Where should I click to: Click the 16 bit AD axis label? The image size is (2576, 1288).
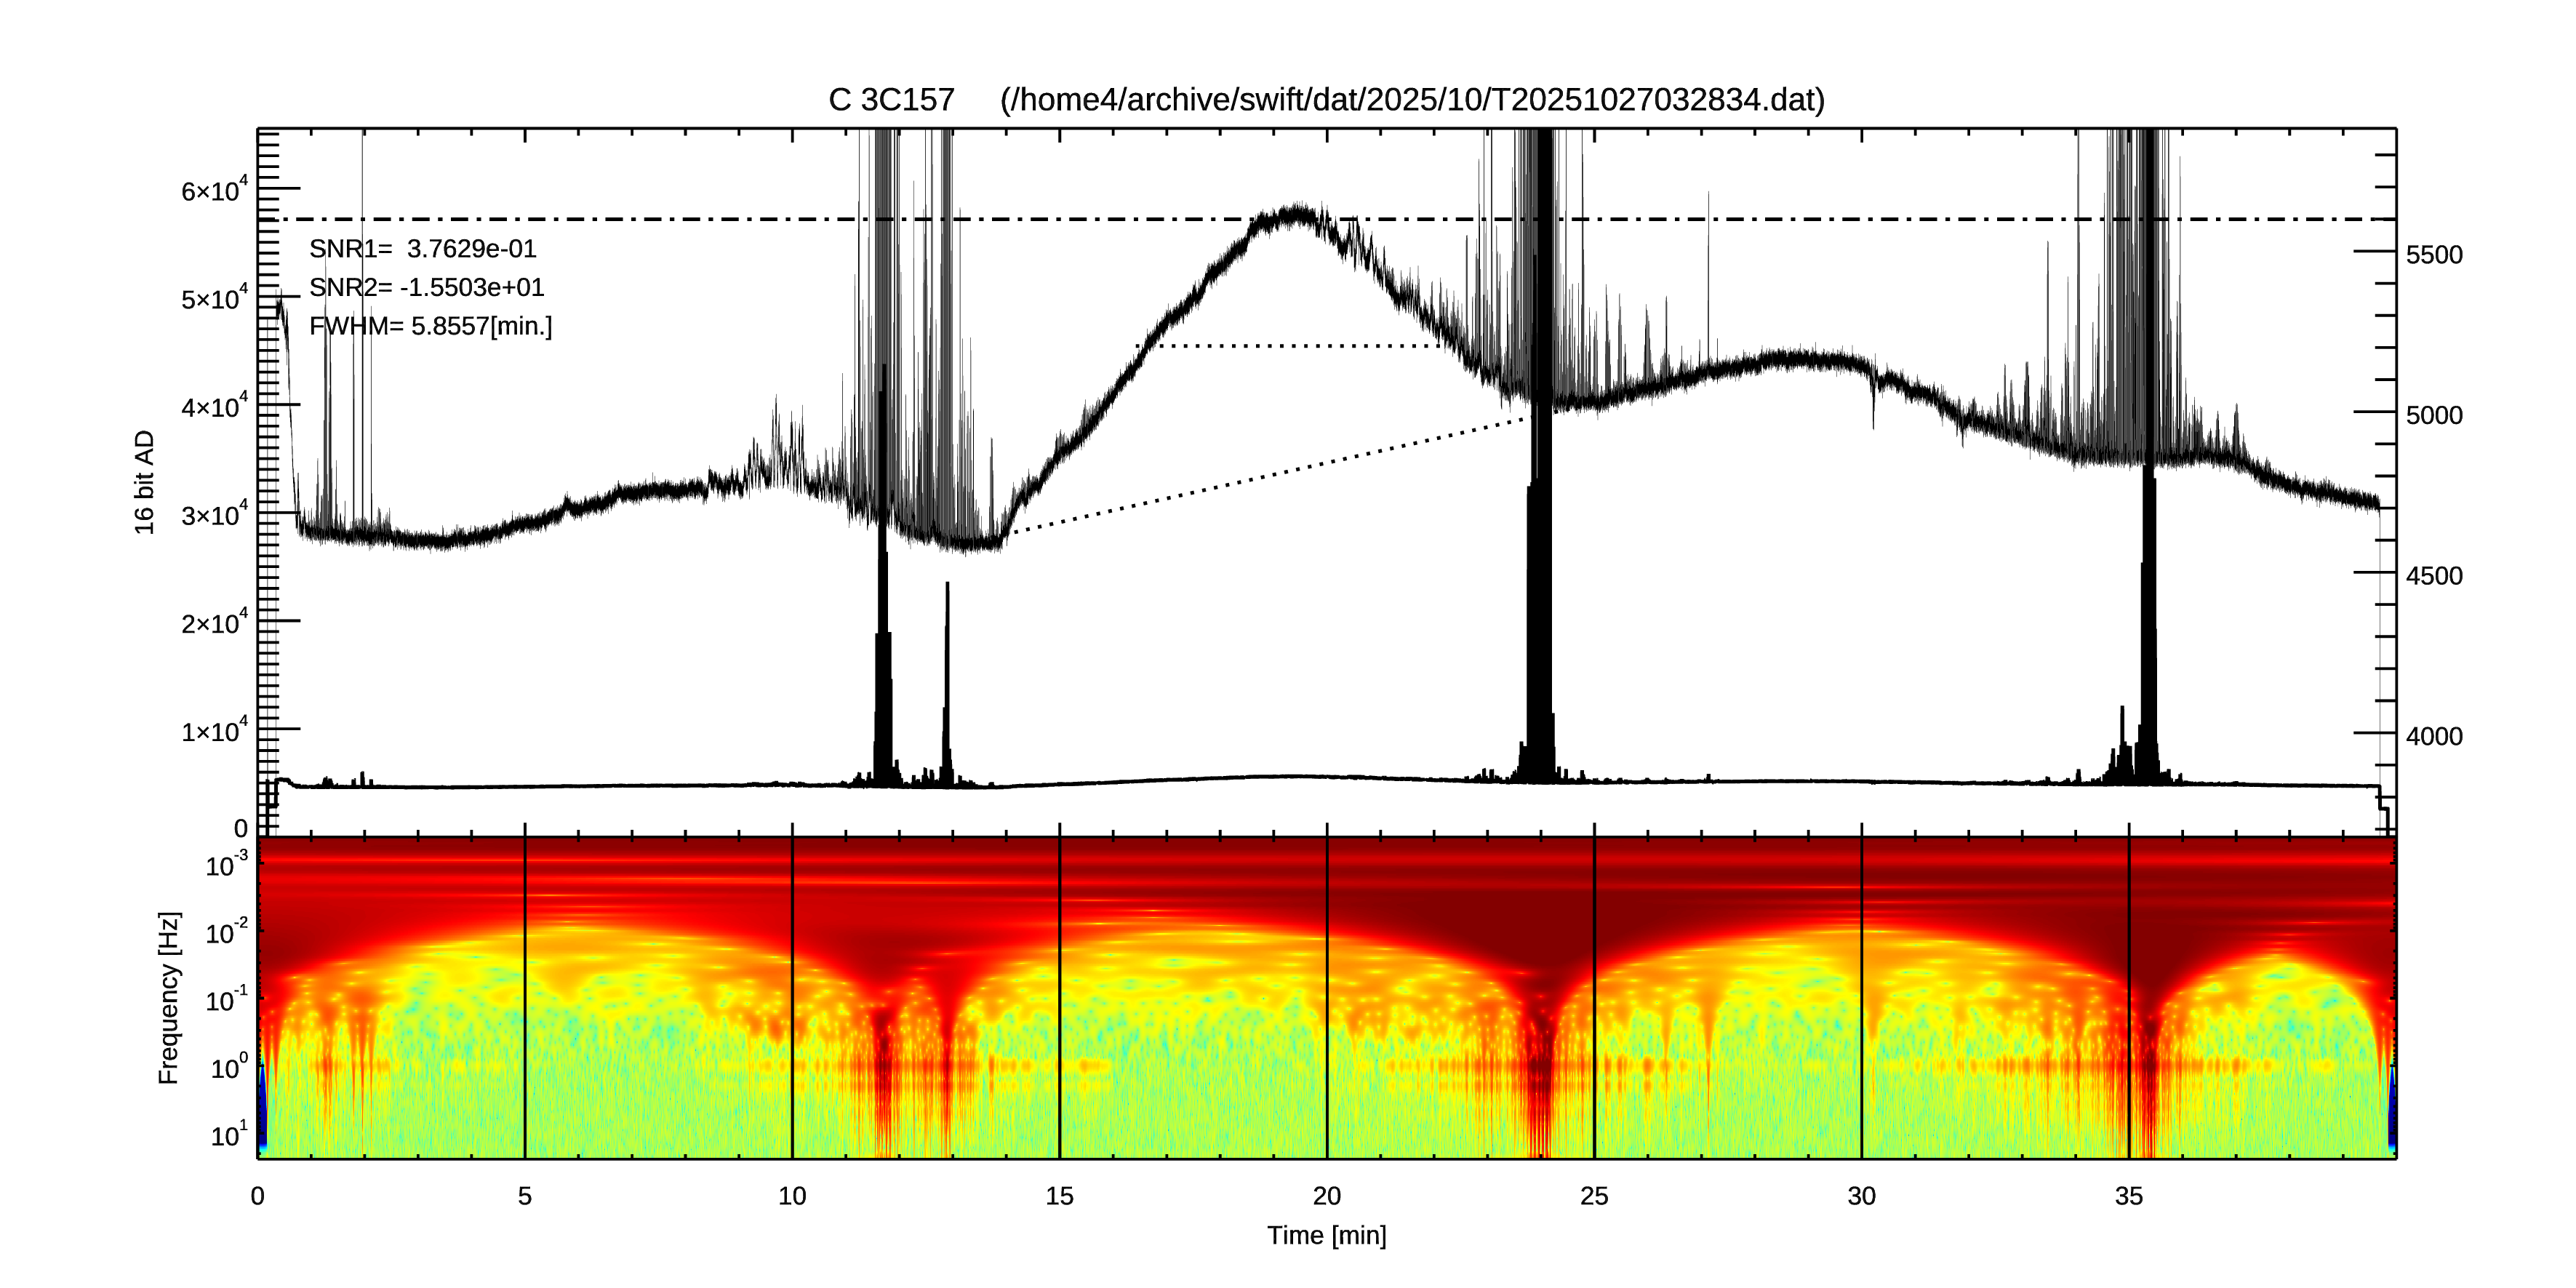click(145, 482)
